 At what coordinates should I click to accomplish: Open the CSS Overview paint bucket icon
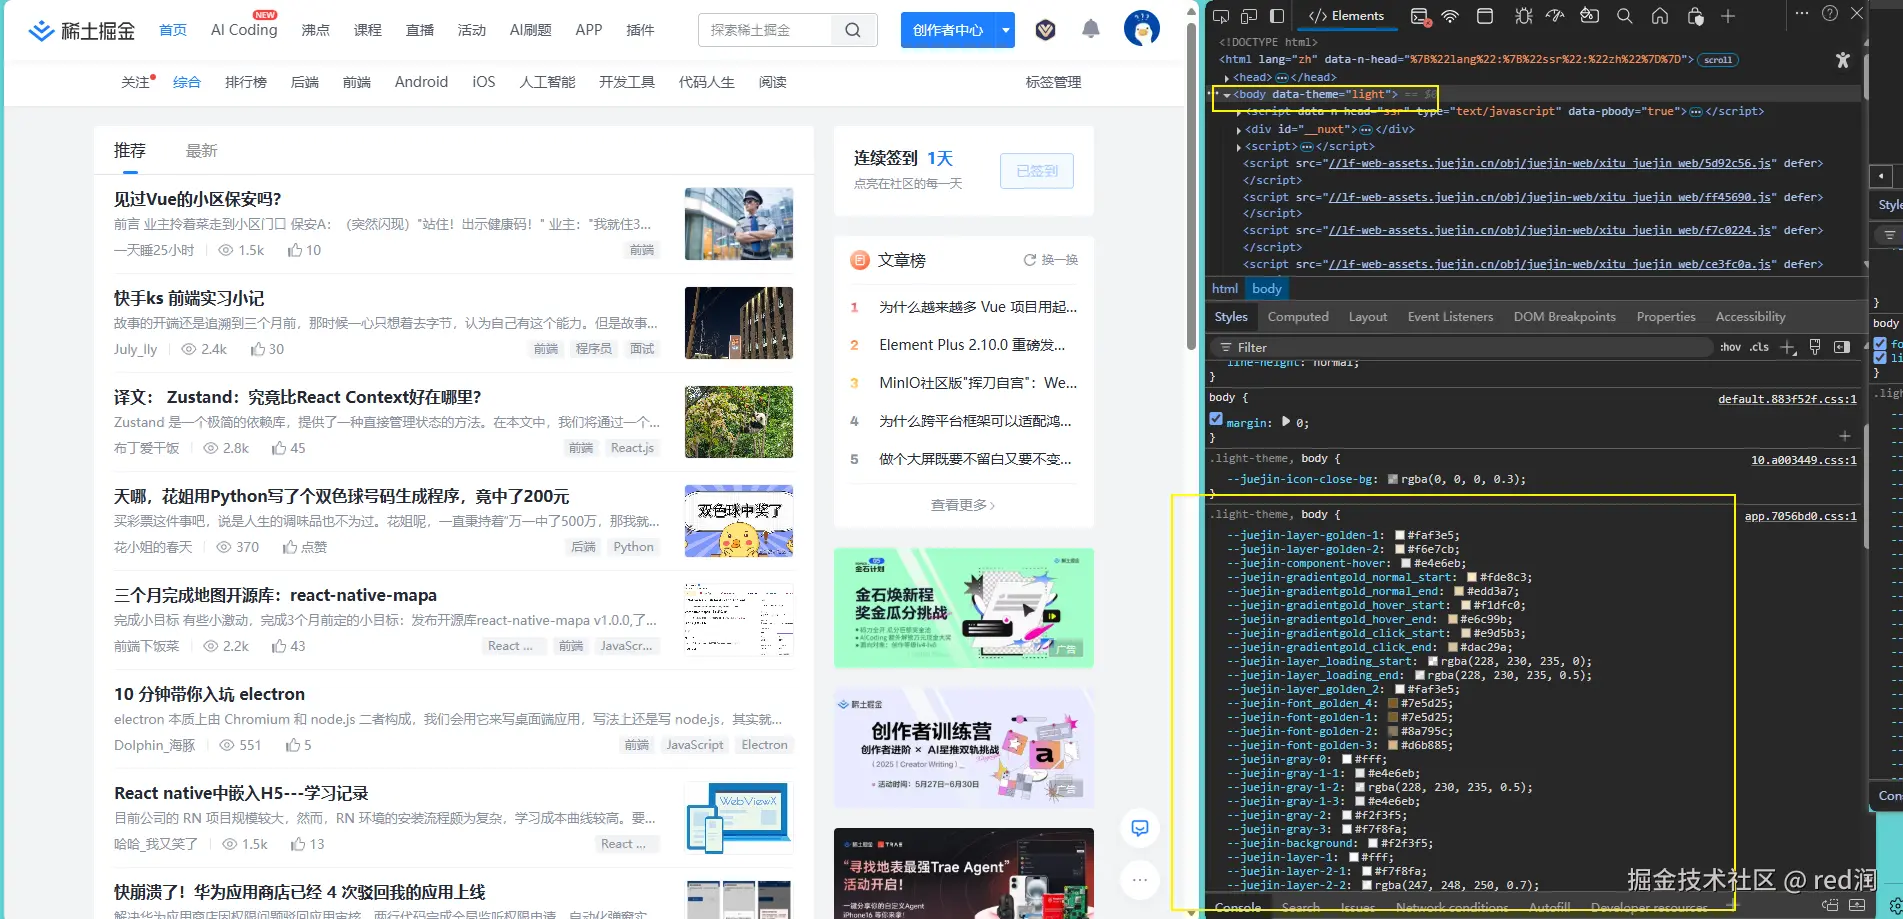[1589, 16]
